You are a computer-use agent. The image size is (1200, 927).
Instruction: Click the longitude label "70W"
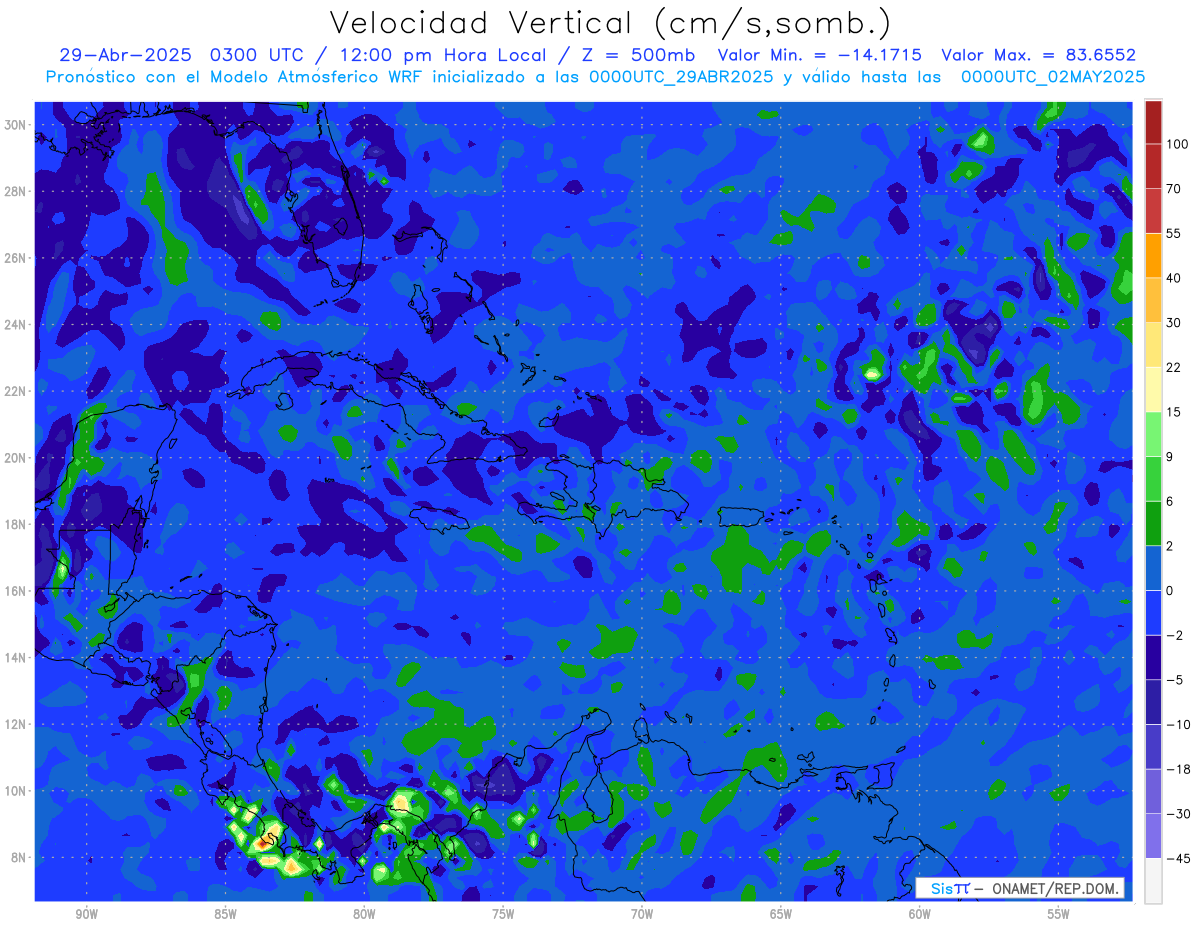(642, 914)
